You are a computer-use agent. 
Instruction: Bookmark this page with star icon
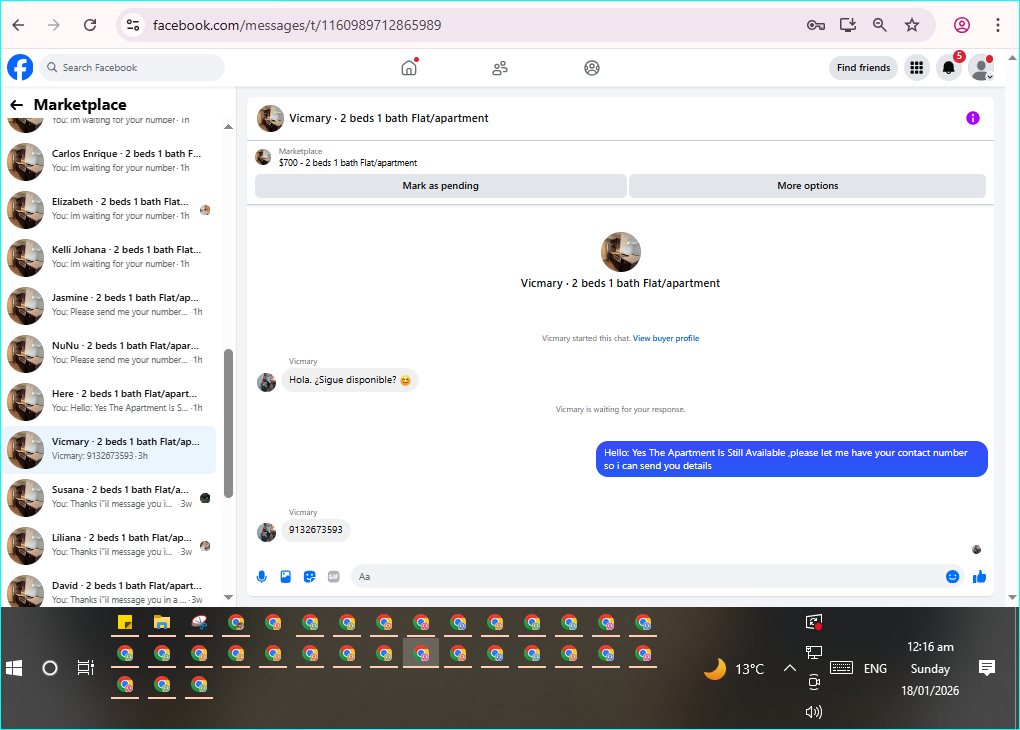click(912, 25)
